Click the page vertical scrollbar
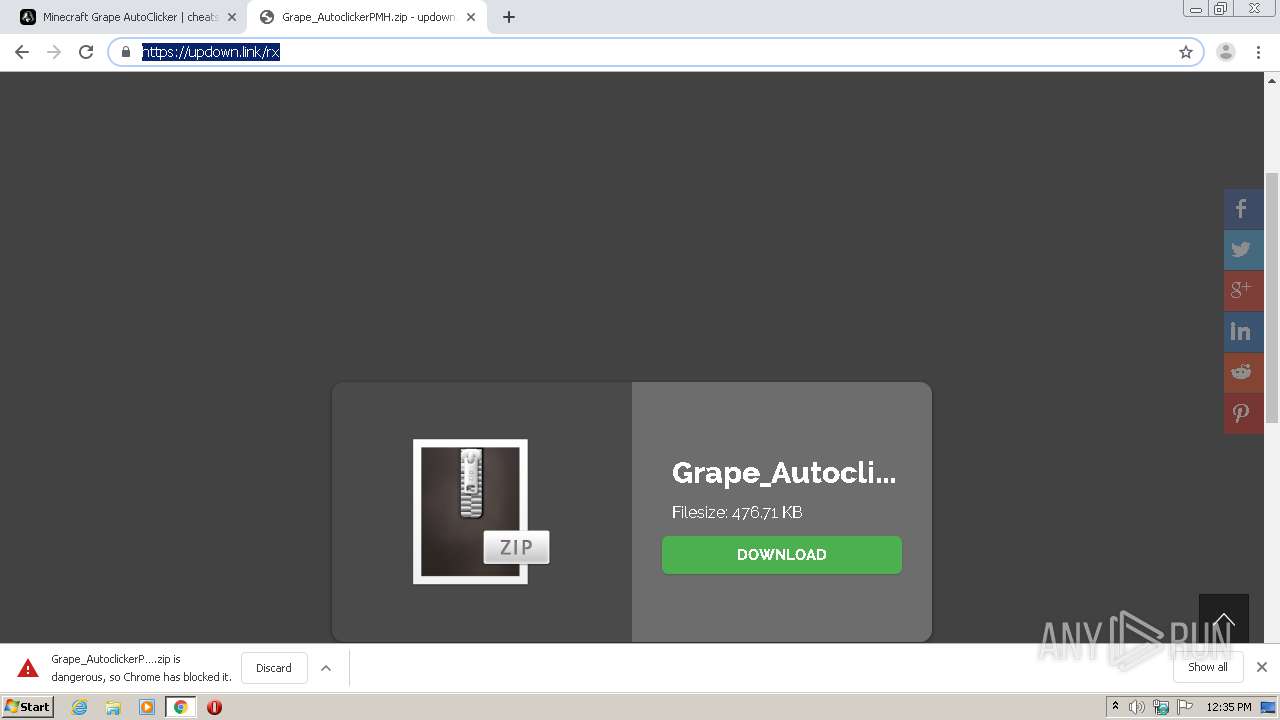Viewport: 1280px width, 720px height. [x=1272, y=297]
